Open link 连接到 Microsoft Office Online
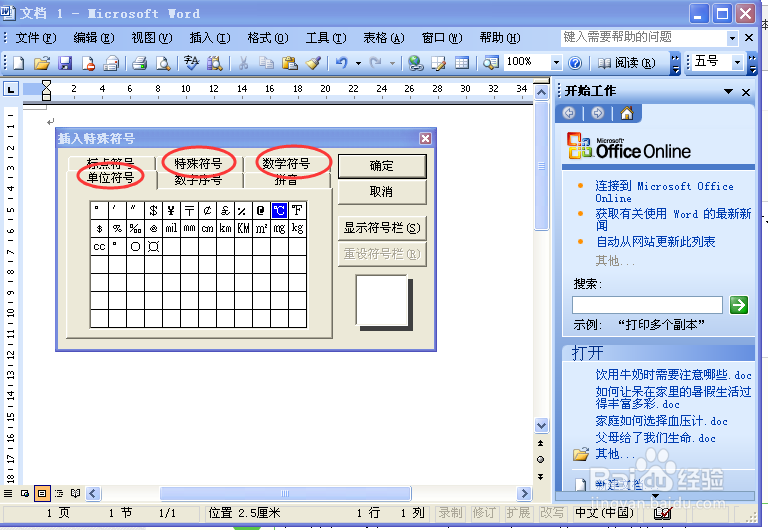Screen dimensions: 768x530 664,192
